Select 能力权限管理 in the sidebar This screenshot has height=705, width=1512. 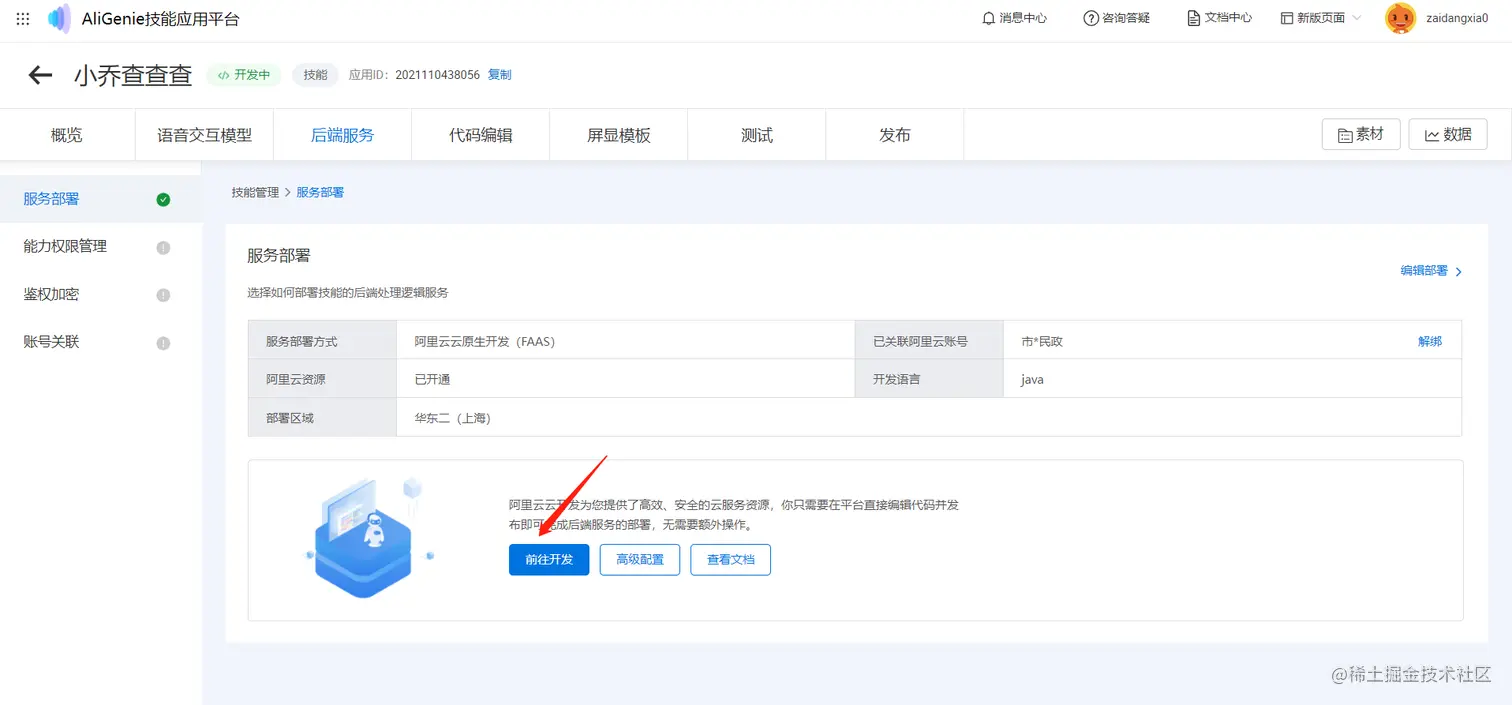pyautogui.click(x=100, y=246)
